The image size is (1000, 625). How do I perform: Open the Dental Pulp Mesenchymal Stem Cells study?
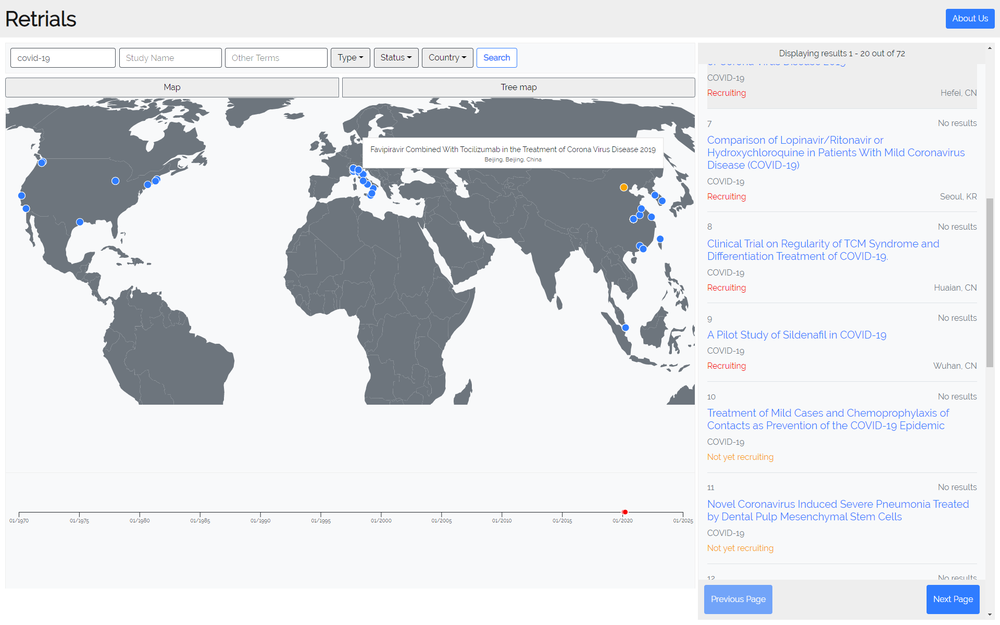837,510
